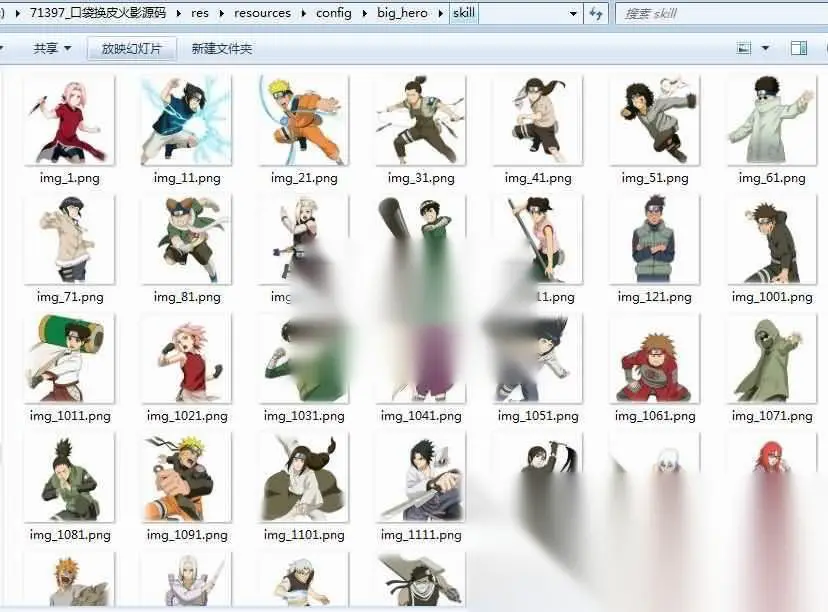
Task: Select the img_121.png thumbnail
Action: tap(655, 239)
